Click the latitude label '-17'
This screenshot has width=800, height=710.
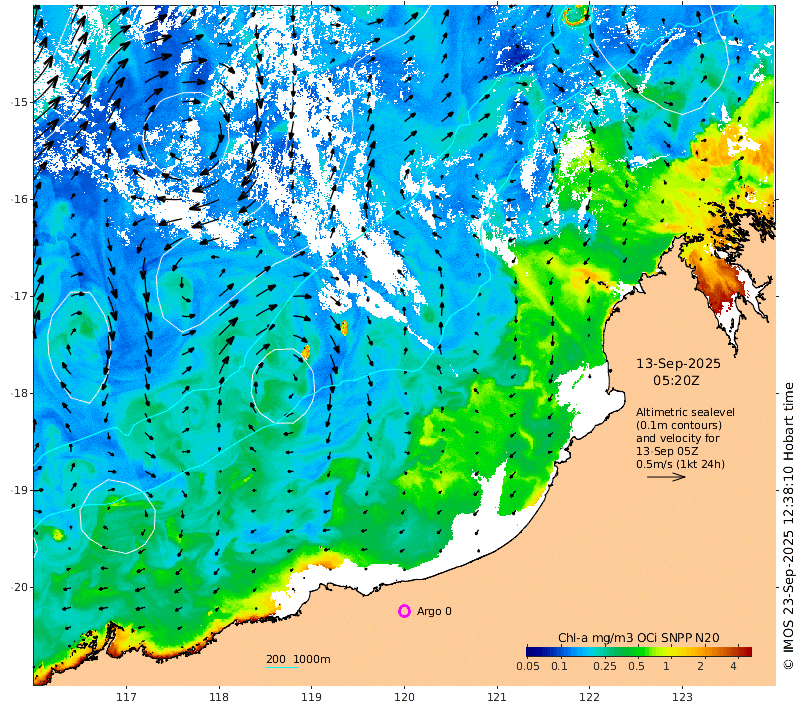pos(20,296)
